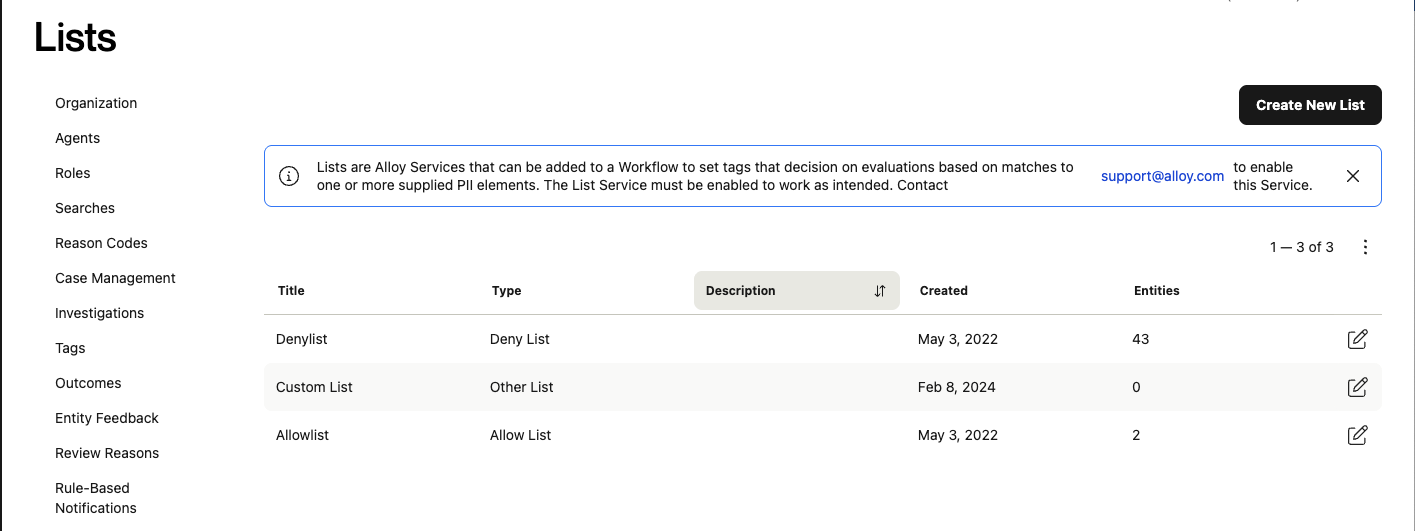Select Rule-Based Notifications menu item
The height and width of the screenshot is (531, 1415).
(95, 498)
